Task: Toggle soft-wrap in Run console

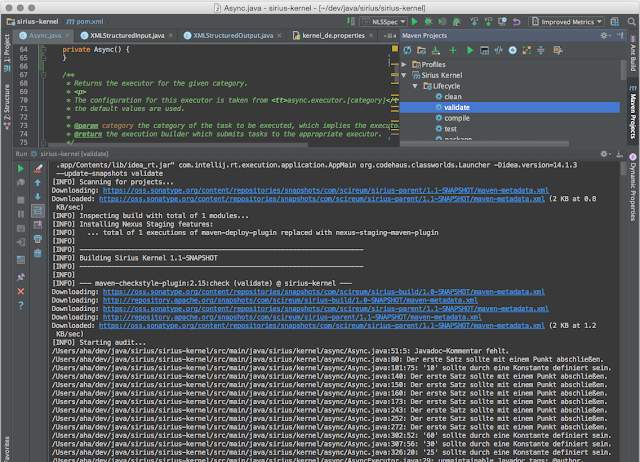Action: click(38, 211)
